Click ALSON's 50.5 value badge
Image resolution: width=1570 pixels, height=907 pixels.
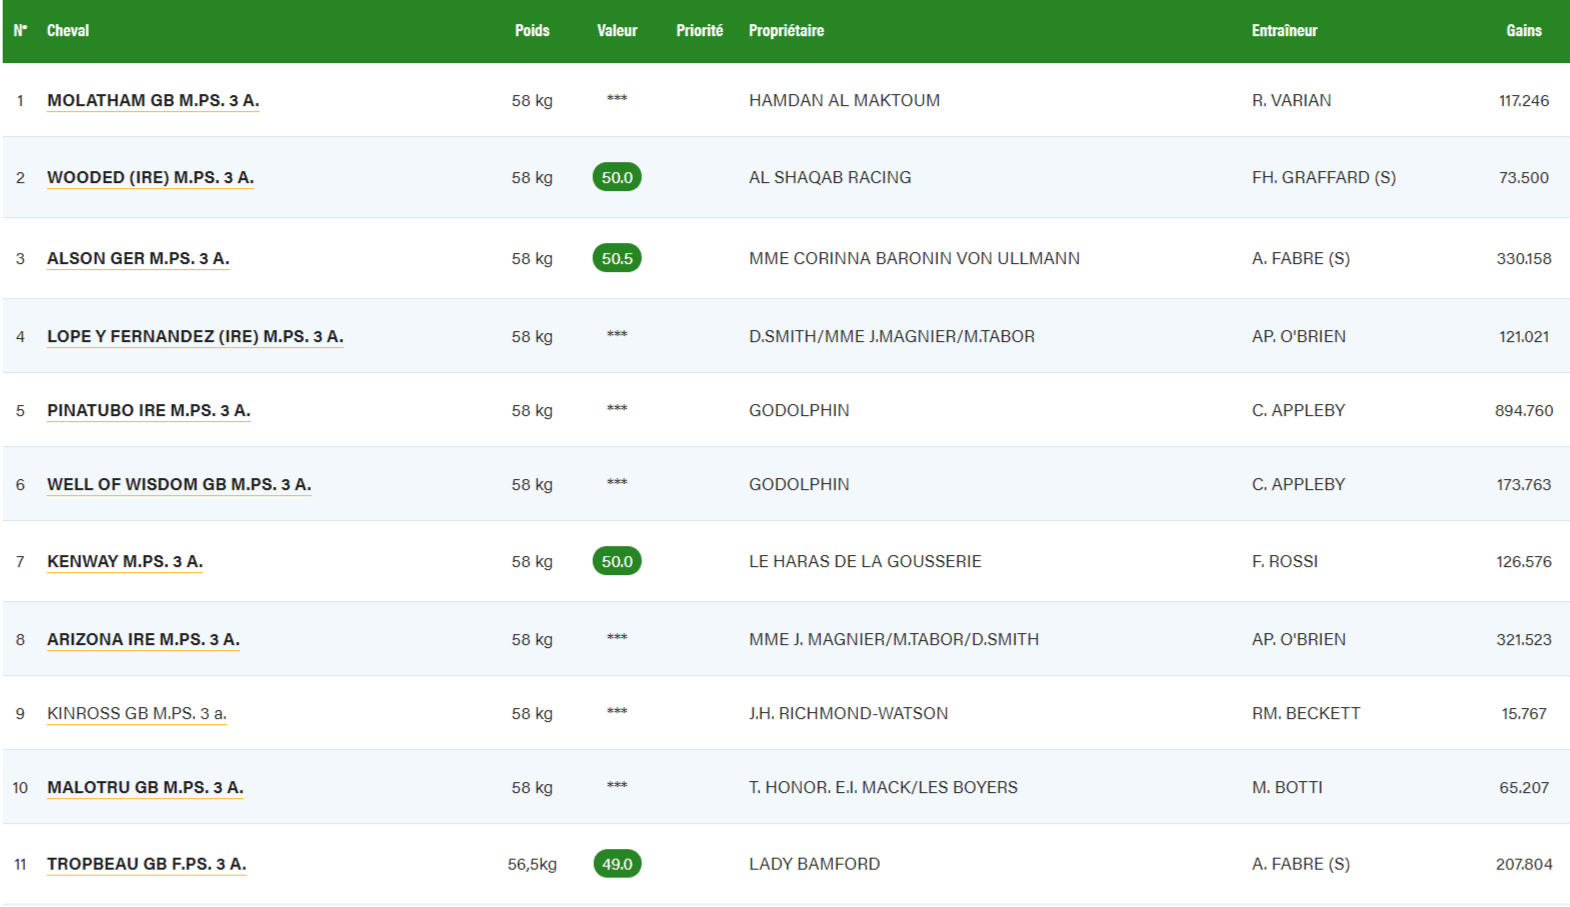point(617,258)
